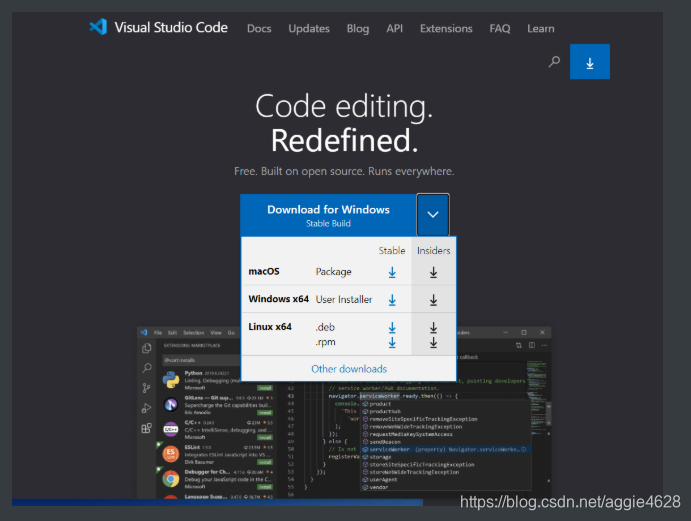
Task: Select userAgent suggestion in autocomplete list
Action: coord(446,480)
